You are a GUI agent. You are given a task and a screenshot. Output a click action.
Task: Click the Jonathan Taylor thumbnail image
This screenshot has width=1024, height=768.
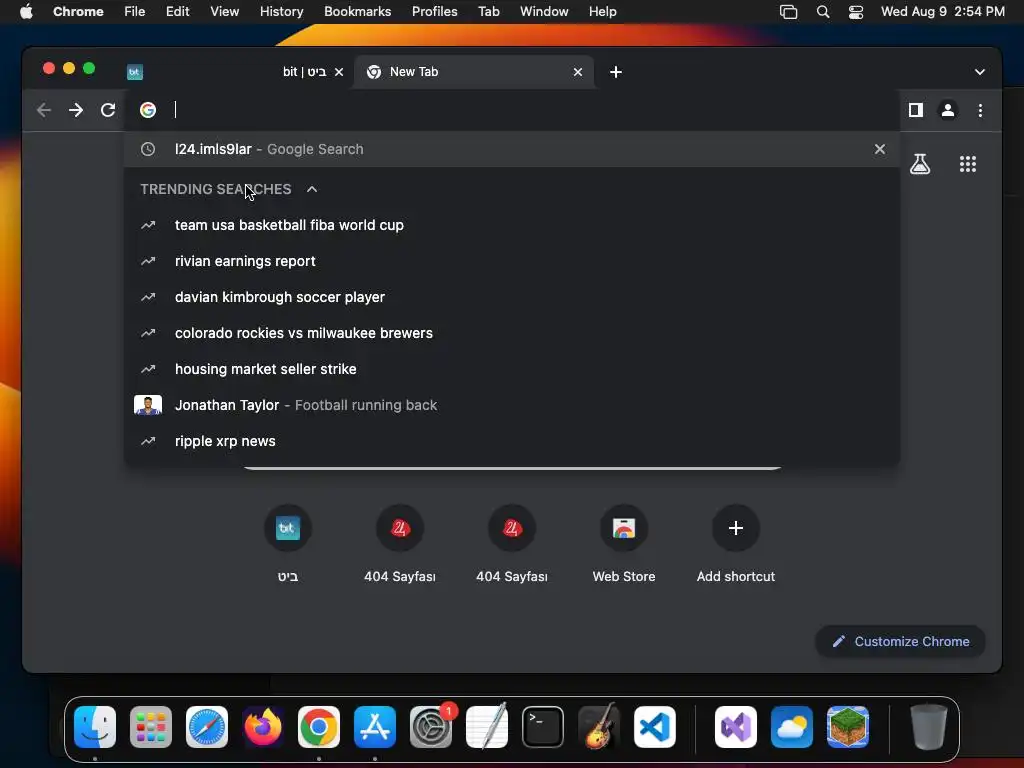pyautogui.click(x=148, y=405)
